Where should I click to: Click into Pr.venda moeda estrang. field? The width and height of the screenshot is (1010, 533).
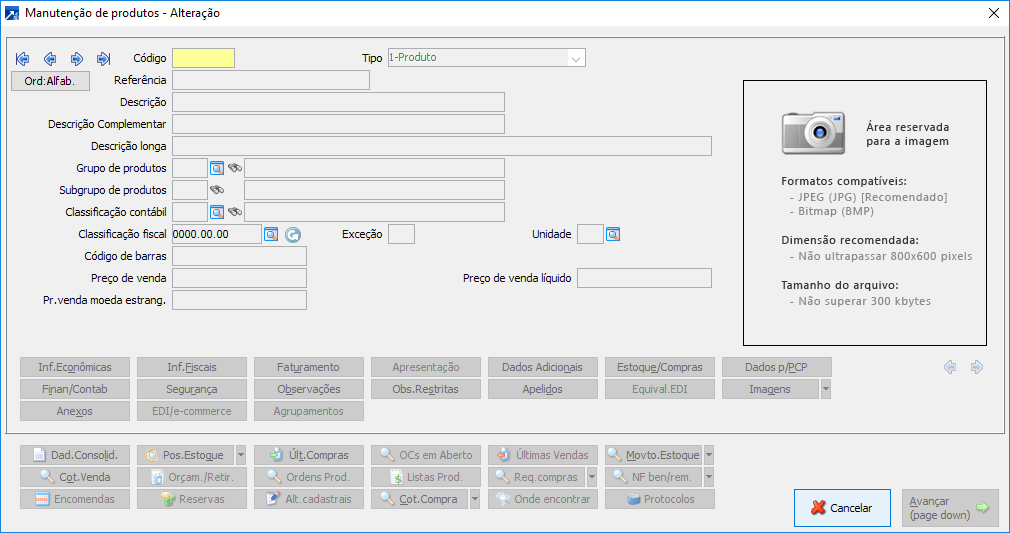pyautogui.click(x=240, y=300)
